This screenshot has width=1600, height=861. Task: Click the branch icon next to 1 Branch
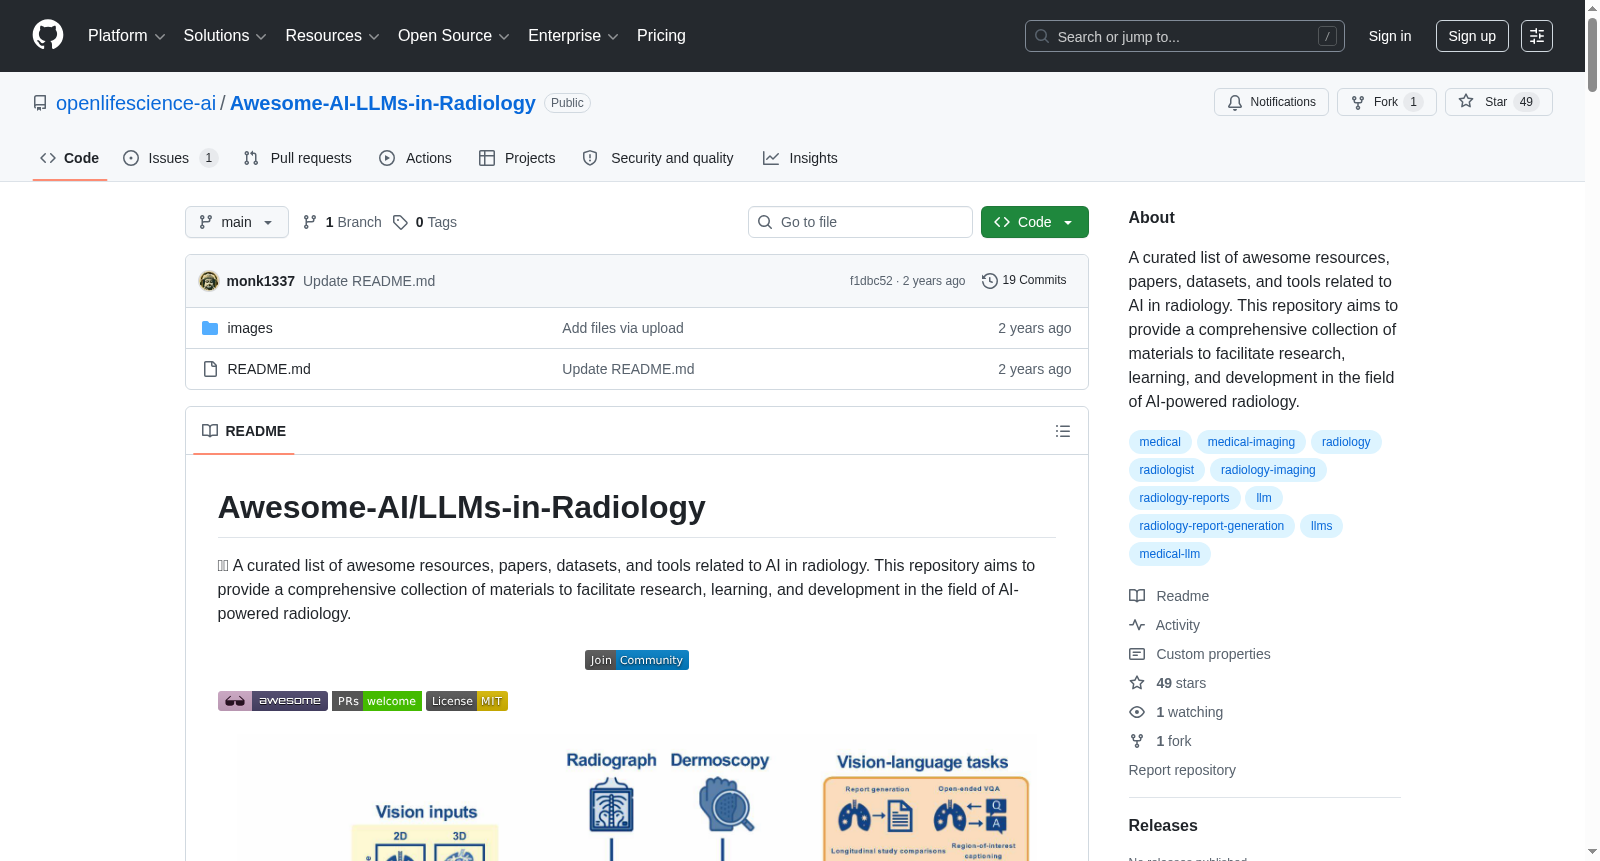[x=310, y=222]
